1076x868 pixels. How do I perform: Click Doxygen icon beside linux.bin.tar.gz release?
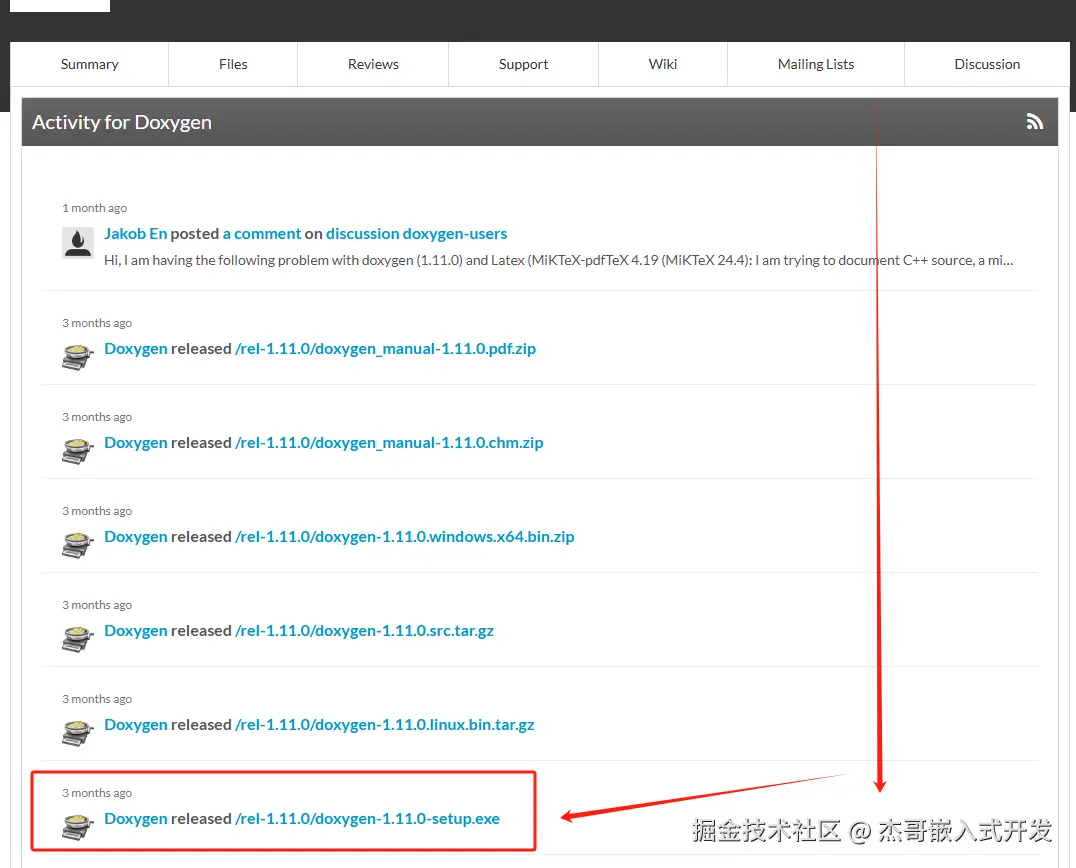[78, 733]
